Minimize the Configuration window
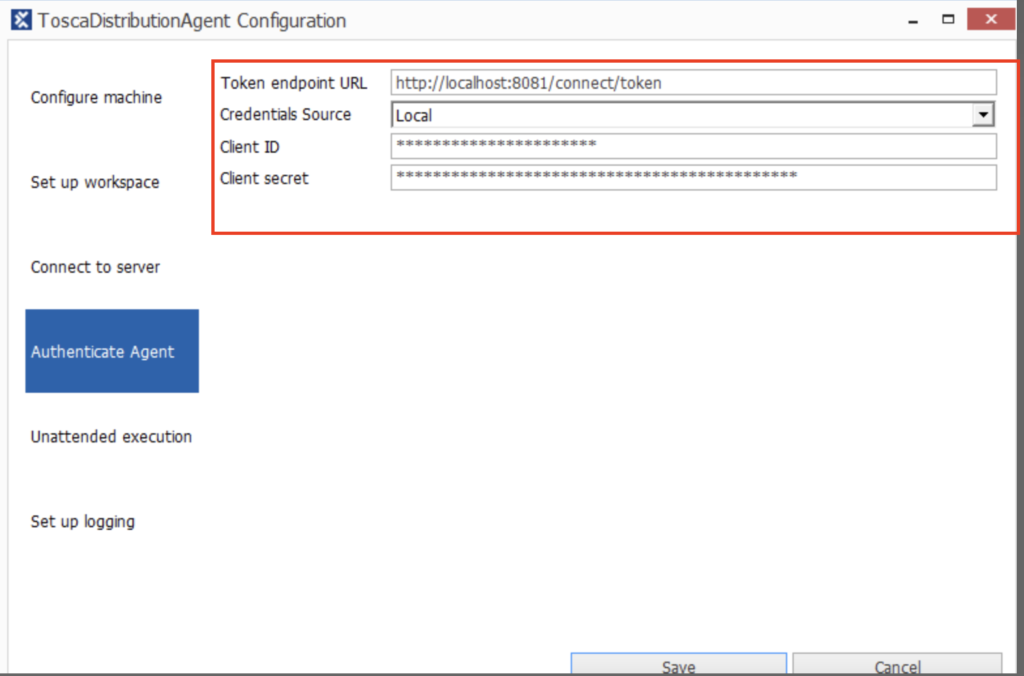 pyautogui.click(x=913, y=20)
